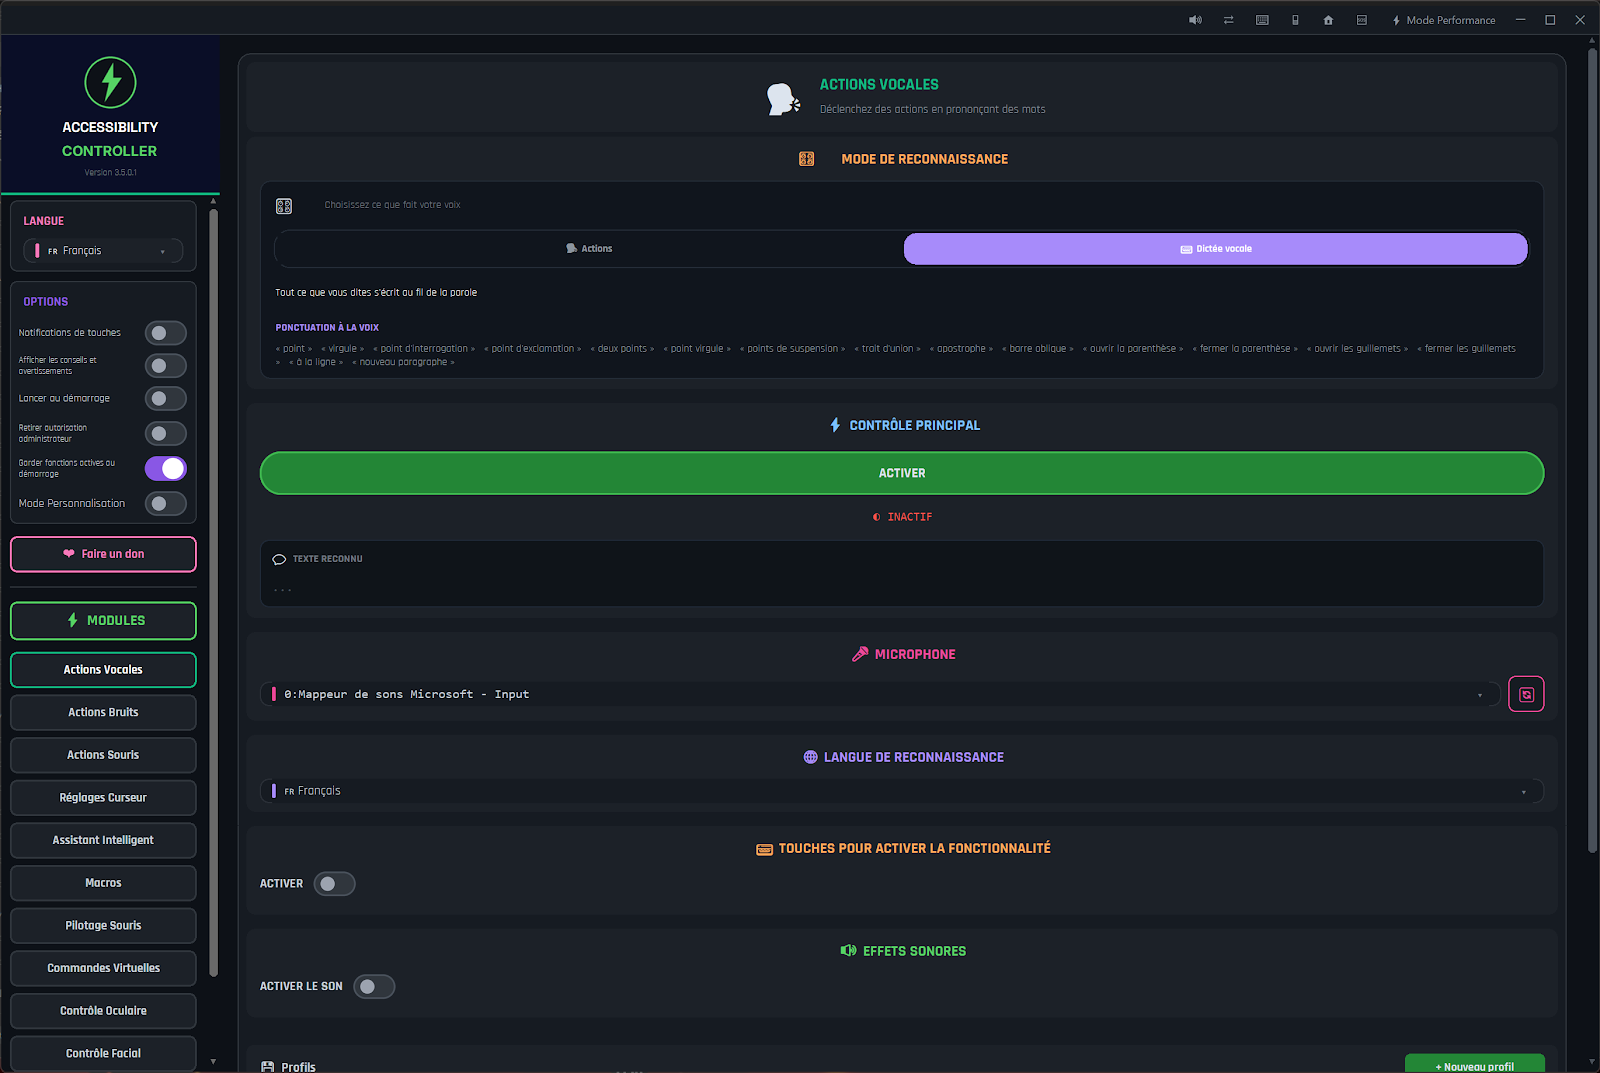Click the speech bubble icon near Texte Reconnu
The height and width of the screenshot is (1073, 1600).
point(279,559)
